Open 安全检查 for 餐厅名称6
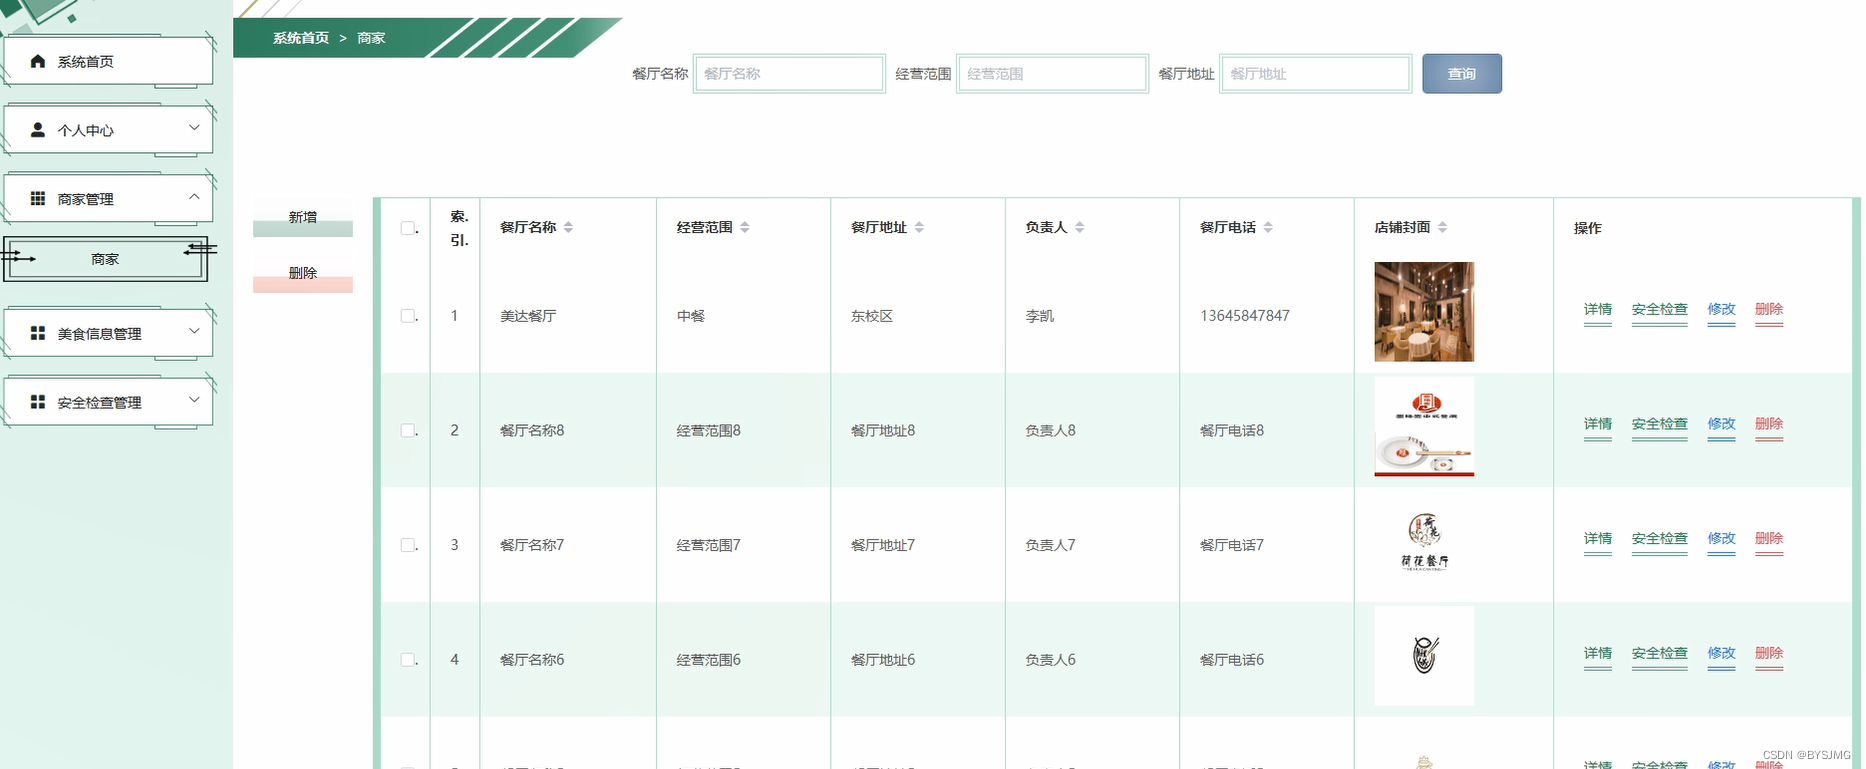This screenshot has height=769, width=1866. pyautogui.click(x=1660, y=654)
